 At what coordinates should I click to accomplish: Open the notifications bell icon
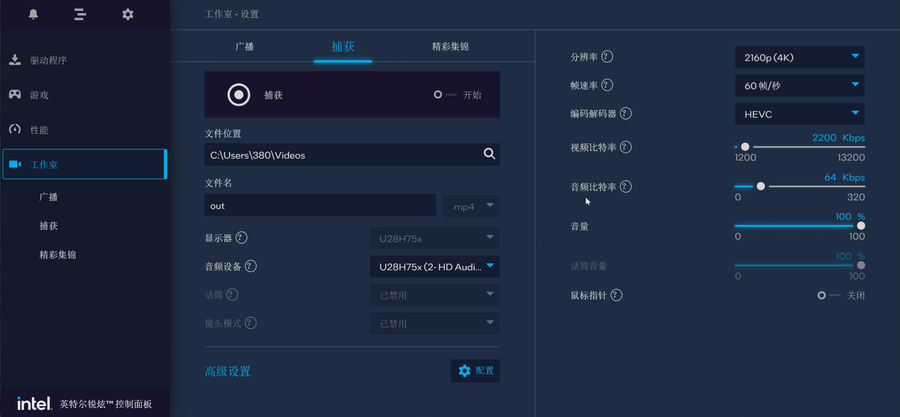point(34,14)
